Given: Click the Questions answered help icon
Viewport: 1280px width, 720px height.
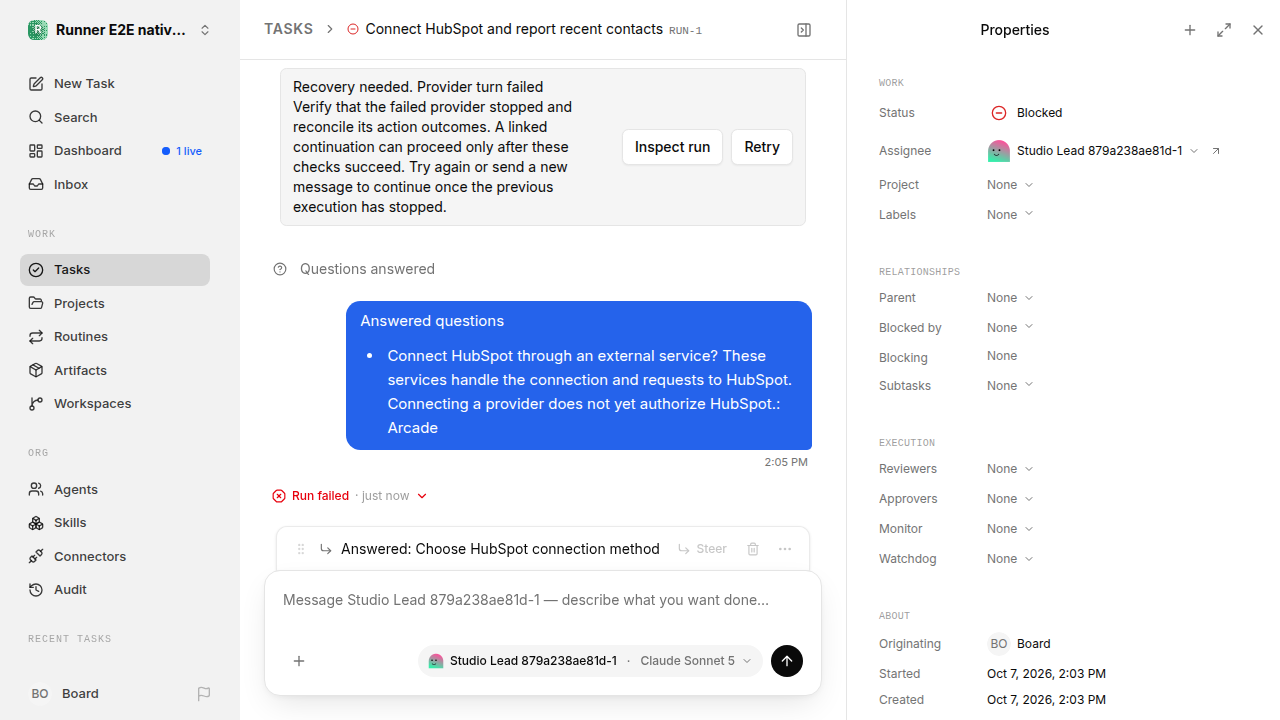Looking at the screenshot, I should 280,269.
